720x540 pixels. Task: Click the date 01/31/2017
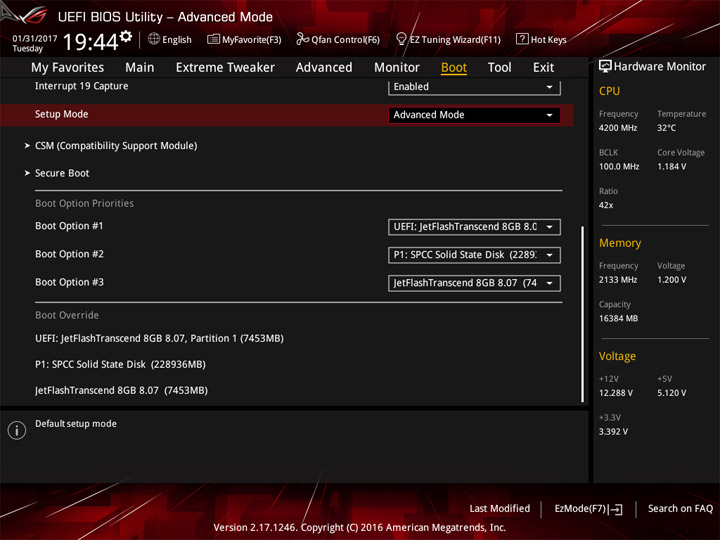click(x=35, y=39)
